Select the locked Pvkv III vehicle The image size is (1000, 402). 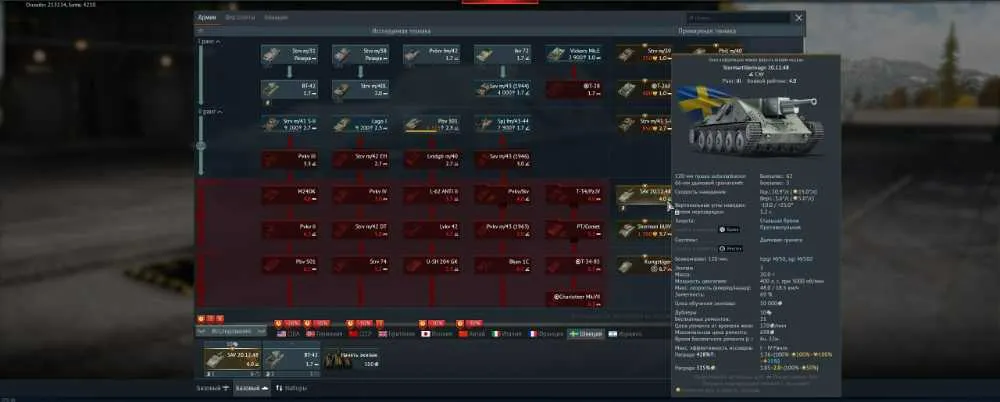pos(290,160)
